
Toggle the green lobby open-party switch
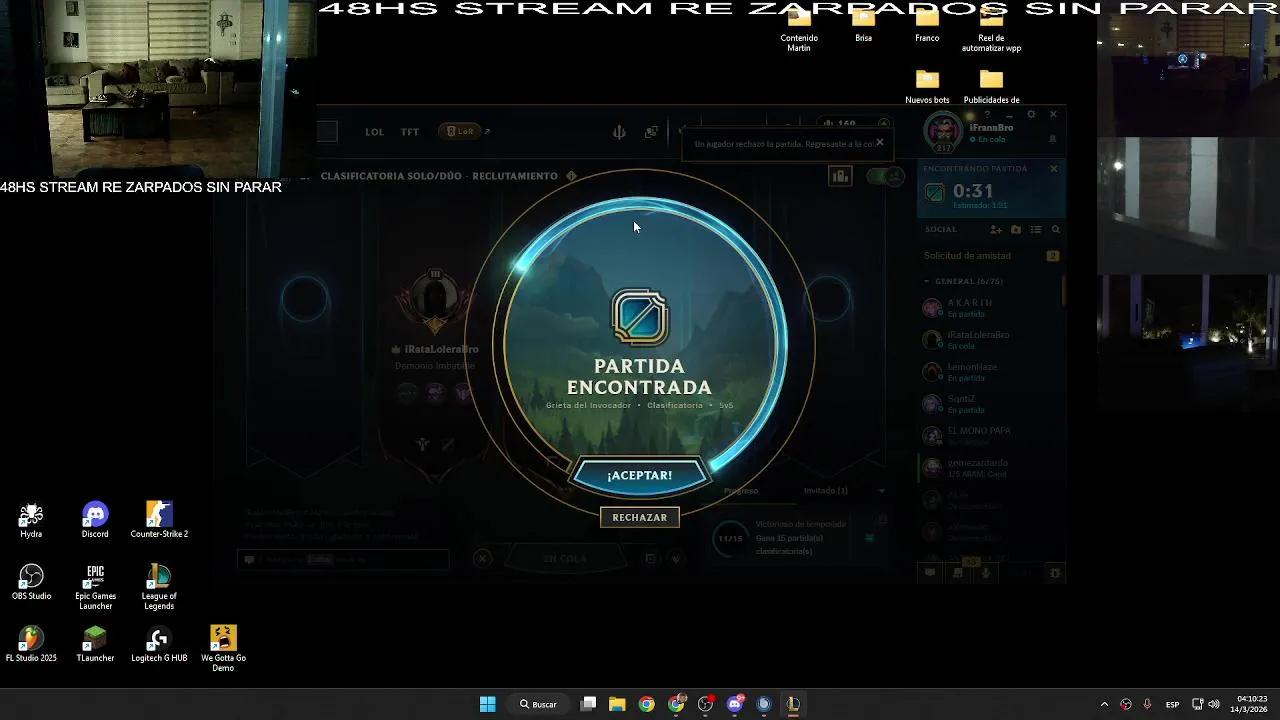coord(884,176)
